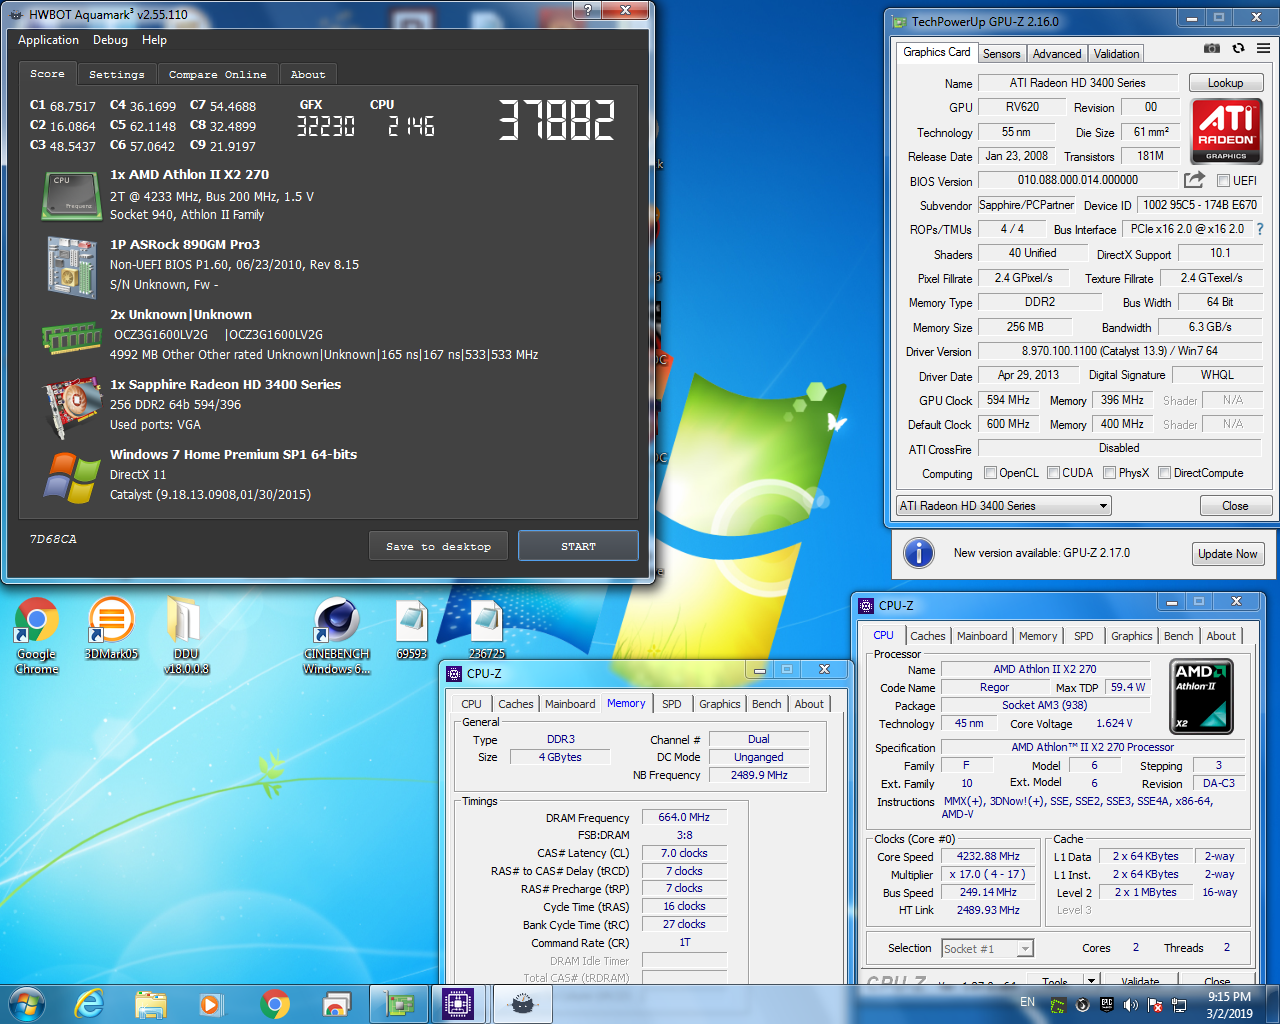
Task: Open DDU v18.0.0.8 folder on desktop
Action: click(186, 636)
